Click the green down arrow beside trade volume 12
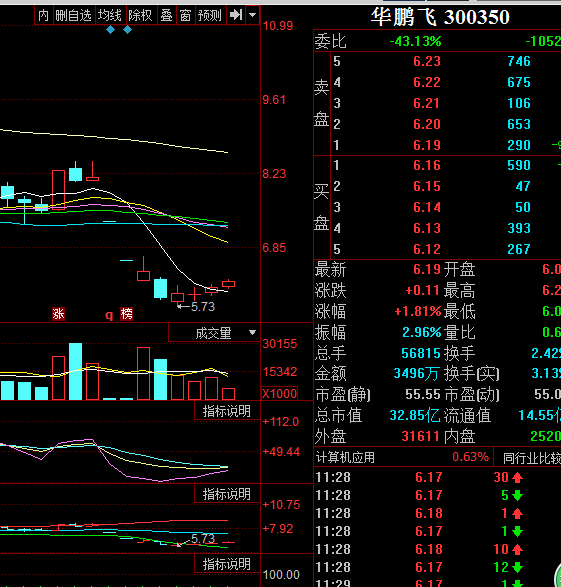561x587 pixels. (x=518, y=568)
